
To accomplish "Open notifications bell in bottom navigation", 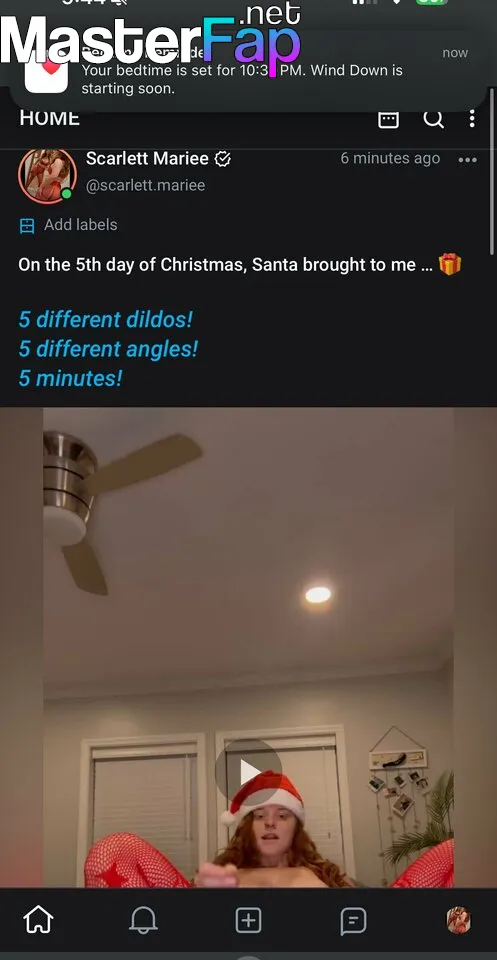I will (143, 920).
